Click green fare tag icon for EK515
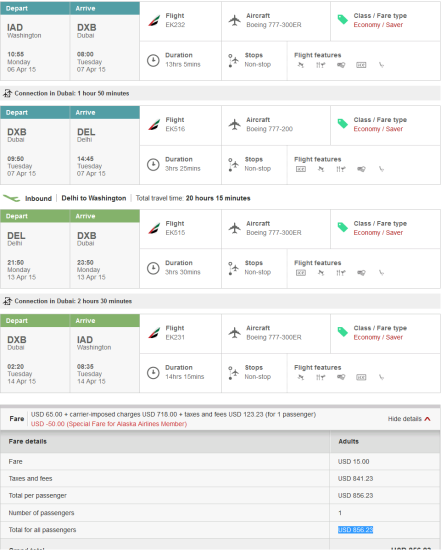Viewport: 441px width, 550px height. coord(342,228)
